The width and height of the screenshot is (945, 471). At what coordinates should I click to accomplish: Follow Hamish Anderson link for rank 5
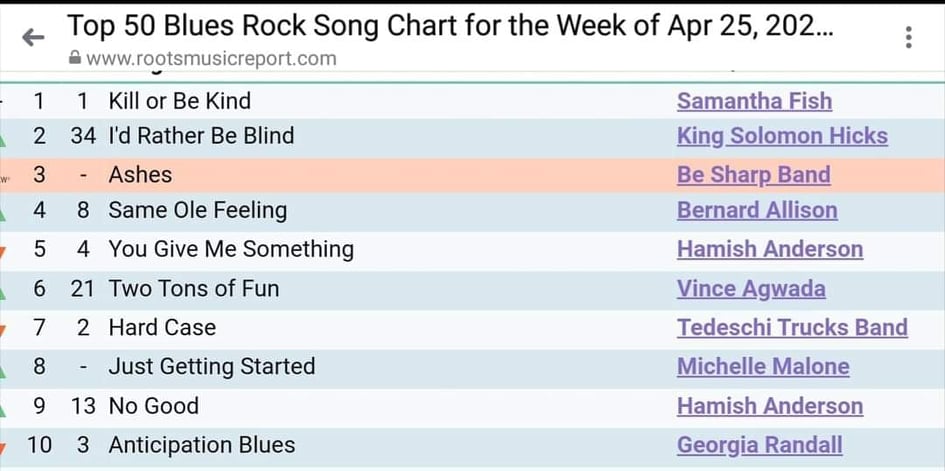(x=770, y=249)
